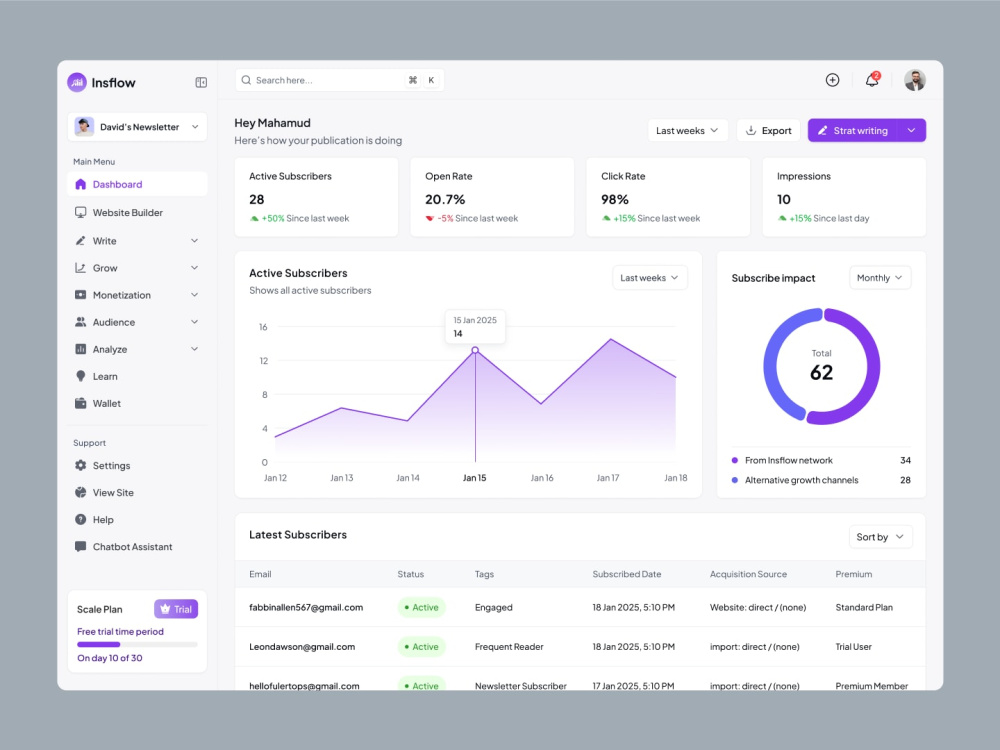Open the Settings menu item

tap(137, 466)
